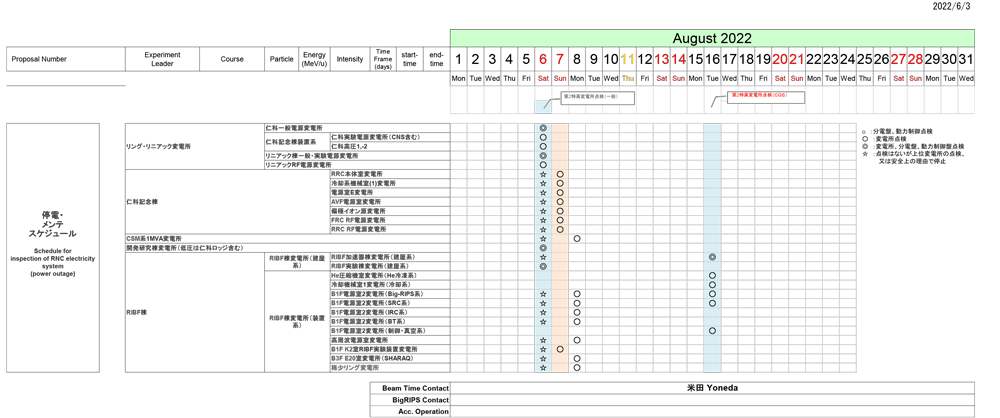Click the Particle column header
This screenshot has width=1000, height=418.
(282, 59)
